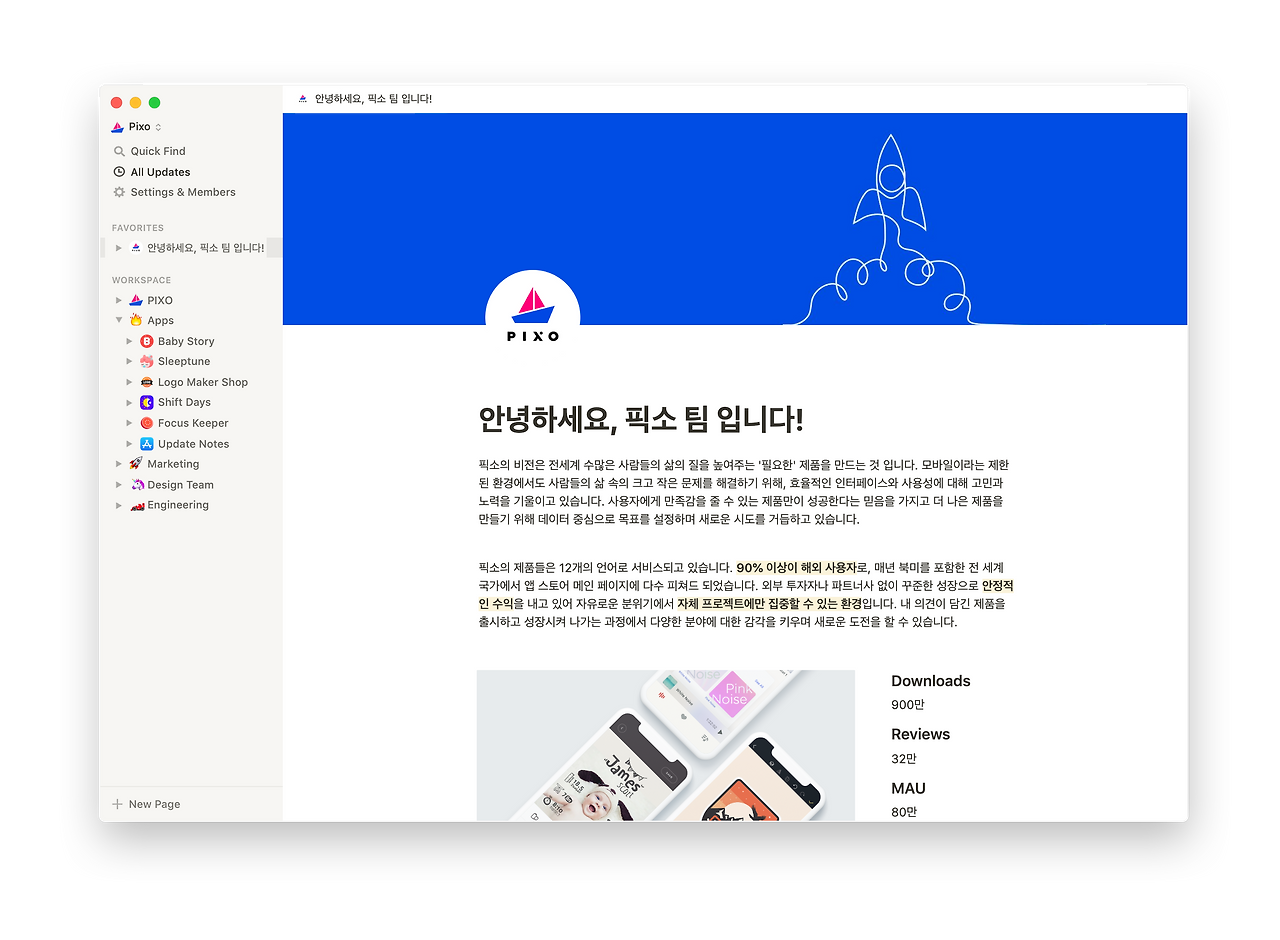Open favorite page 안녕하세요, 픽소 팀 입니다!
The height and width of the screenshot is (940, 1280).
[x=205, y=248]
